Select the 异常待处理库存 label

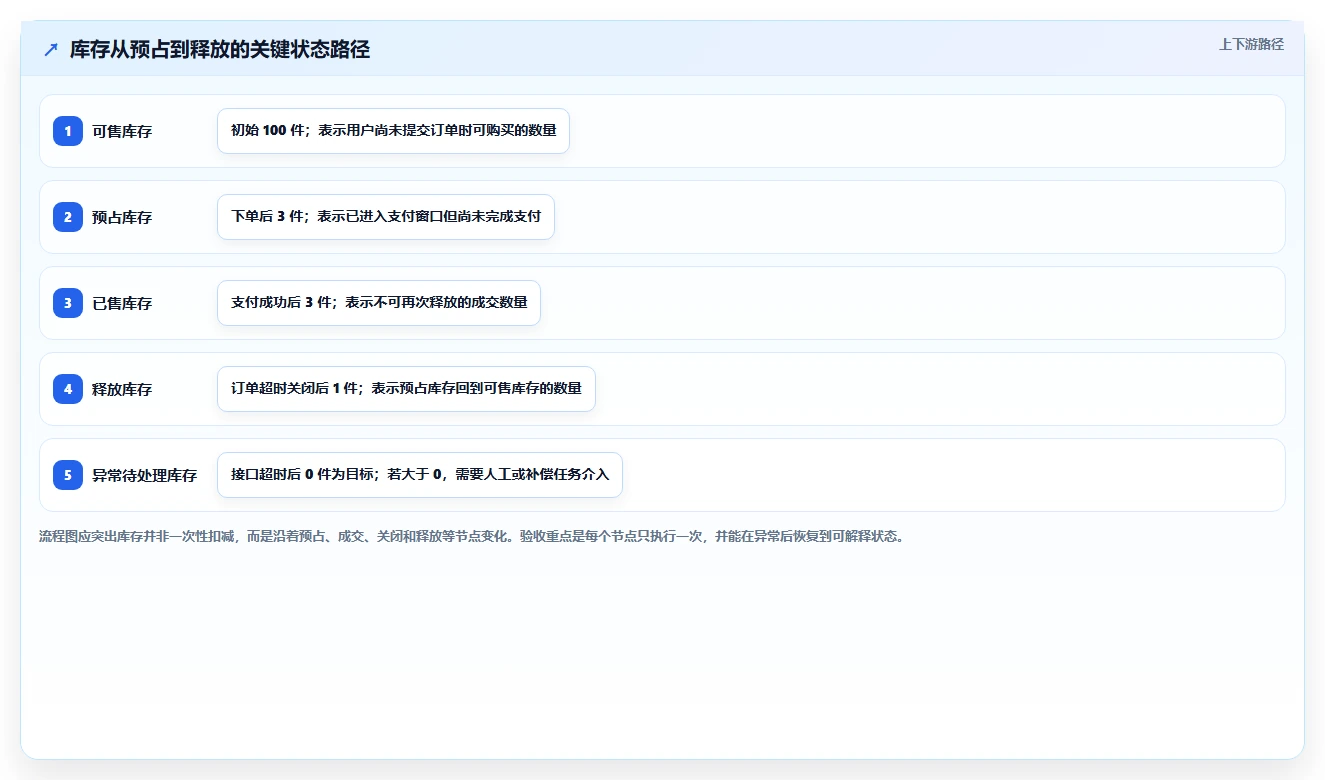(145, 475)
